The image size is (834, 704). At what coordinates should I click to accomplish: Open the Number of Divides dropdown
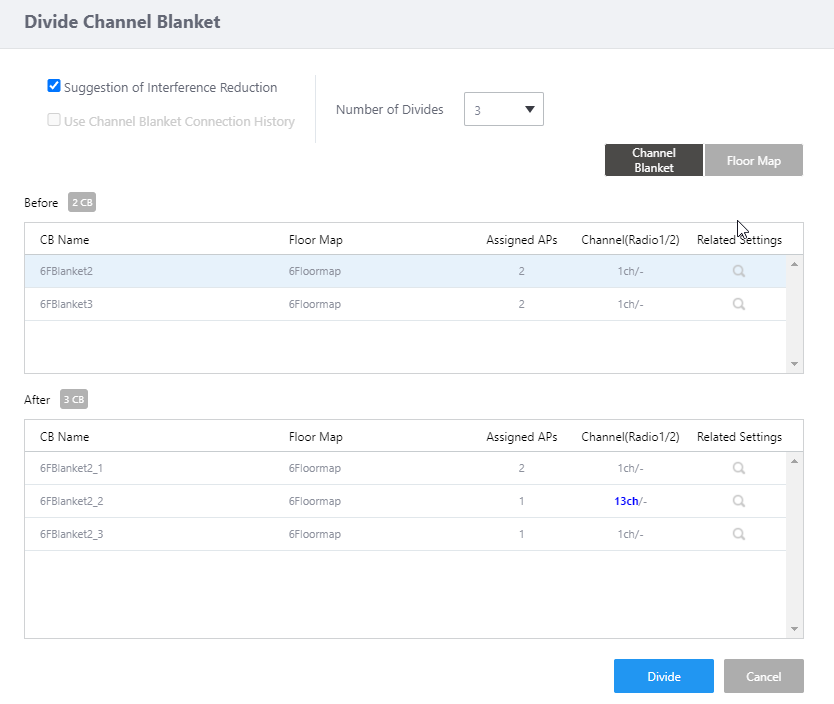click(504, 110)
